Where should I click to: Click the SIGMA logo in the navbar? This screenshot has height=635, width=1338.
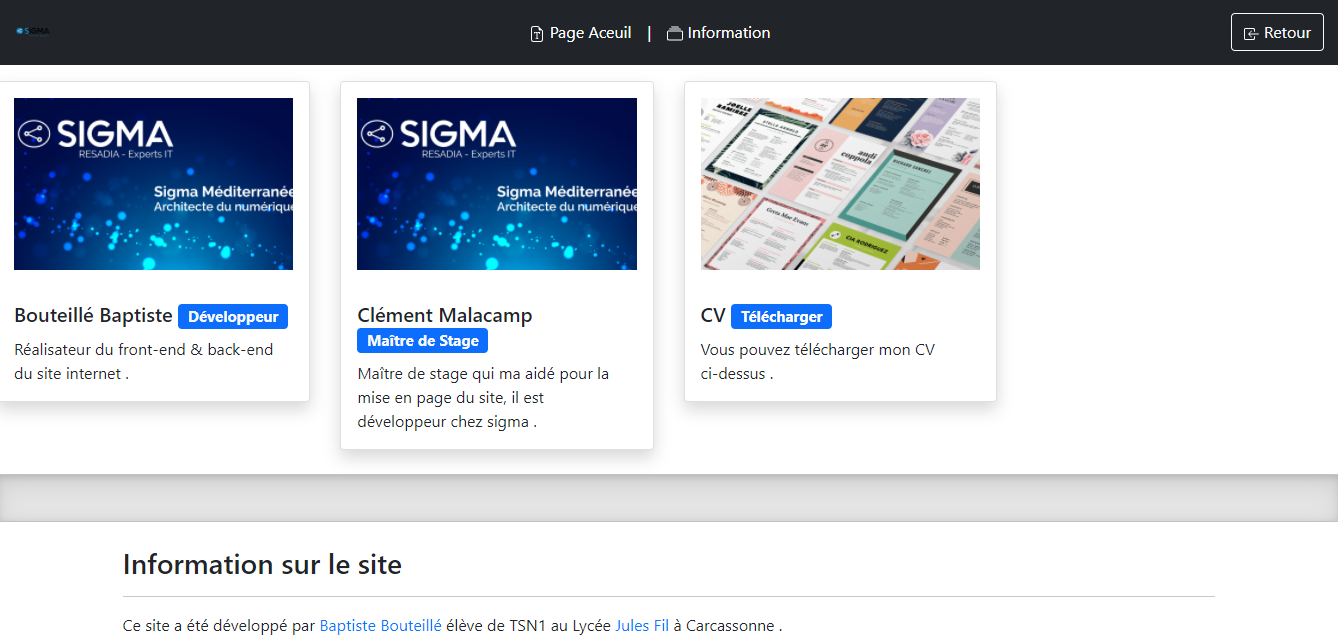tap(33, 31)
